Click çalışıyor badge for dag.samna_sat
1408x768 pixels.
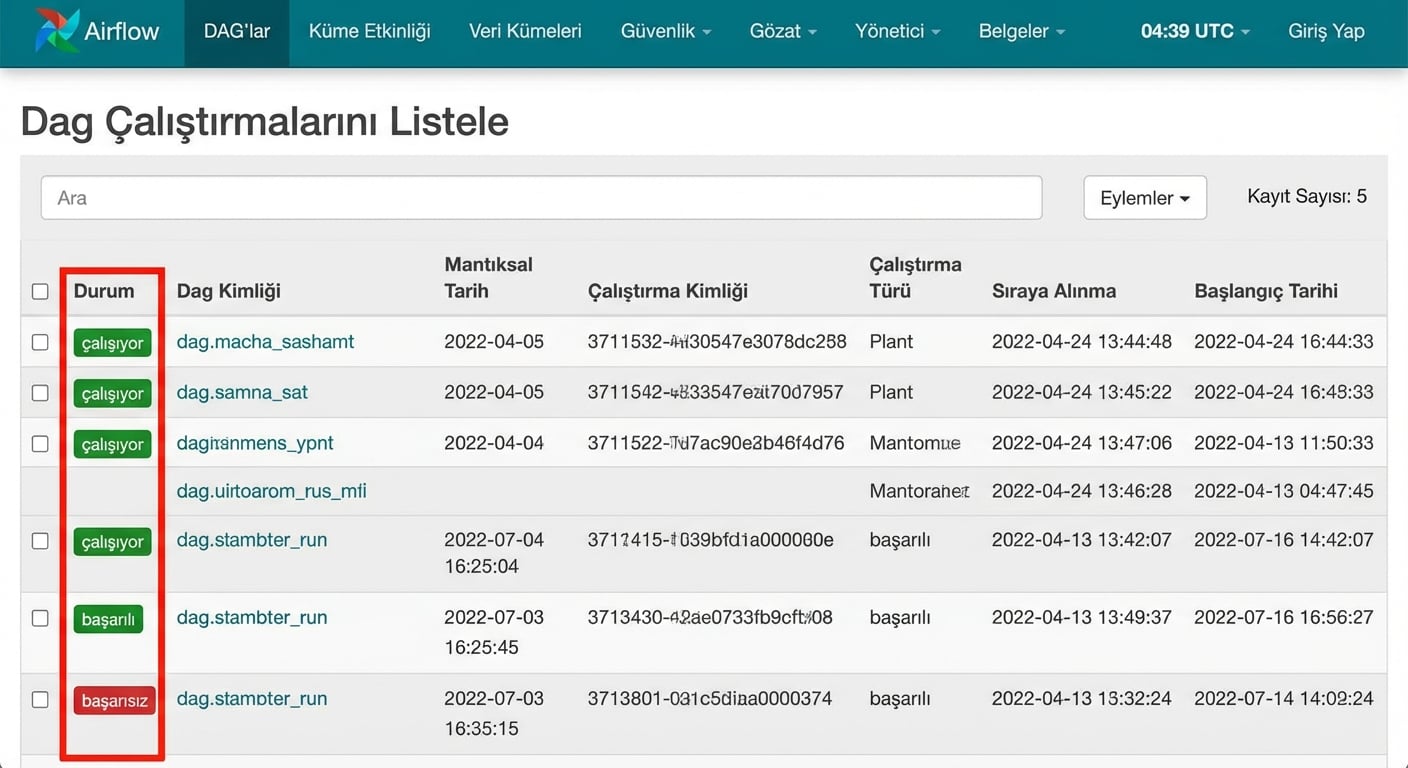[112, 393]
